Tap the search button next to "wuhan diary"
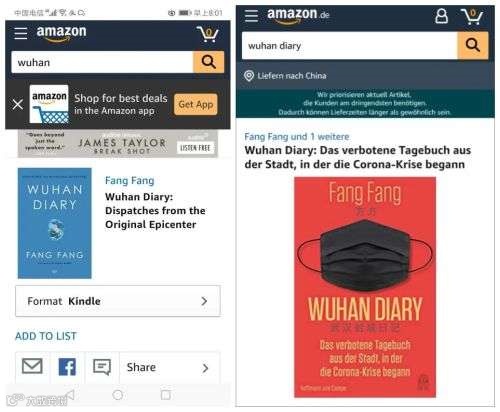The image size is (500, 412). (473, 45)
